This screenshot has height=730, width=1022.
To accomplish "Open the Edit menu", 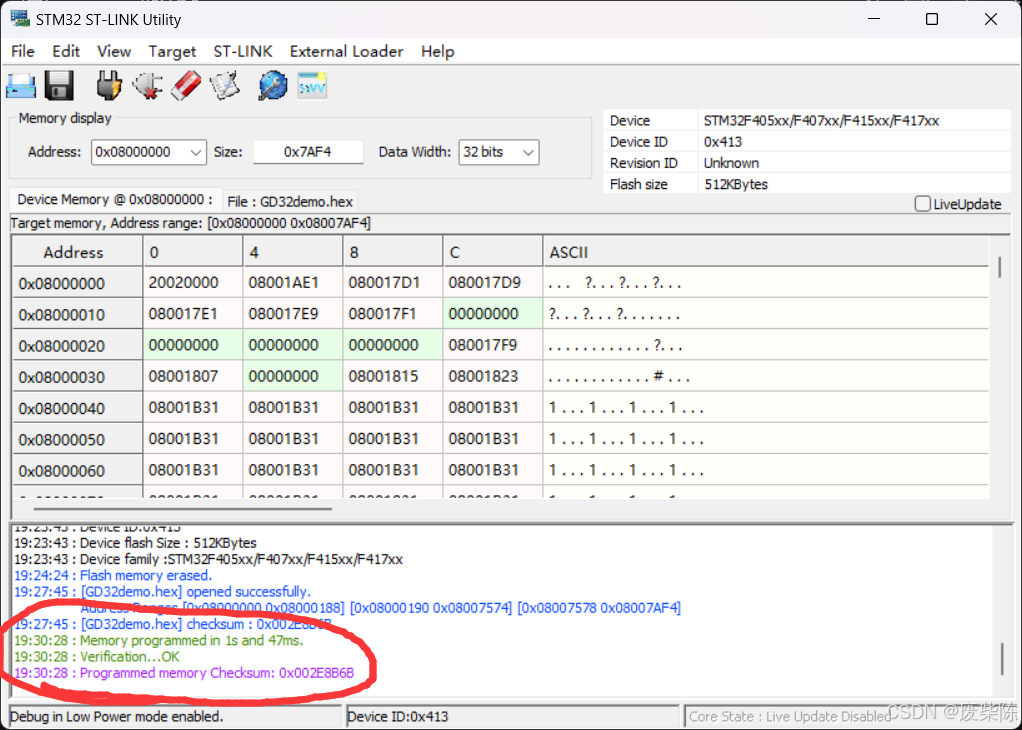I will point(66,51).
